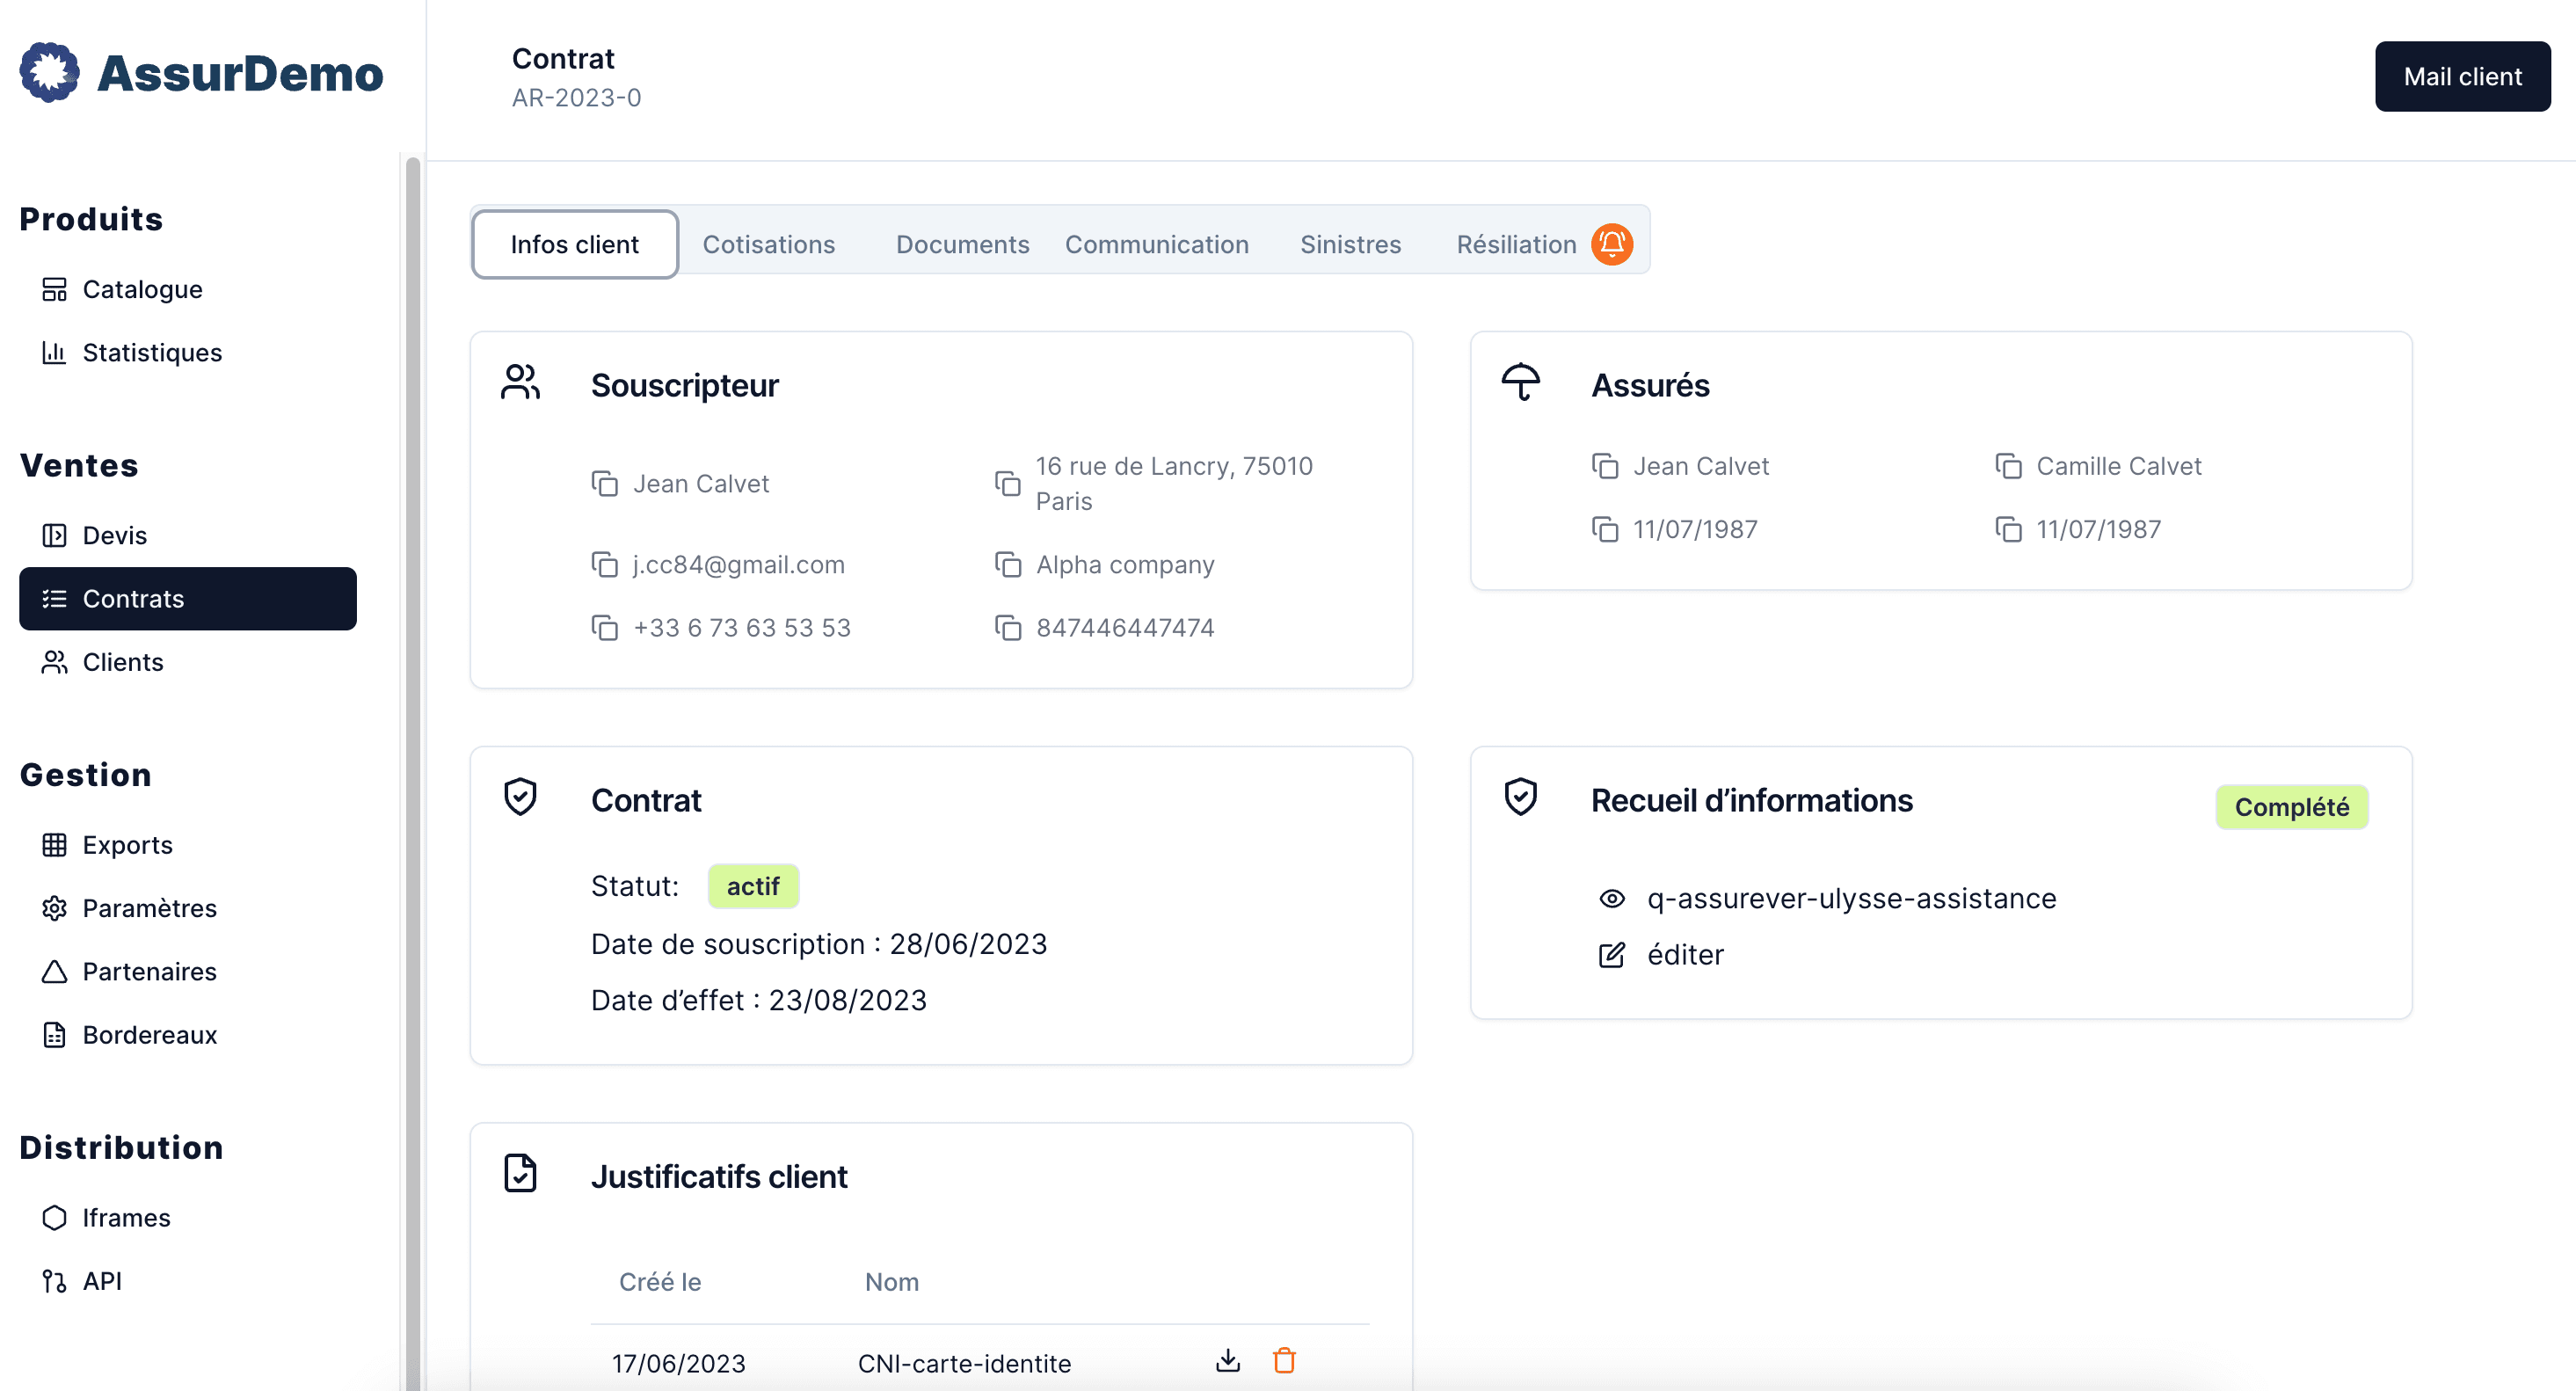
Task: Copy the address 16 rue de Lancry
Action: tap(1007, 484)
